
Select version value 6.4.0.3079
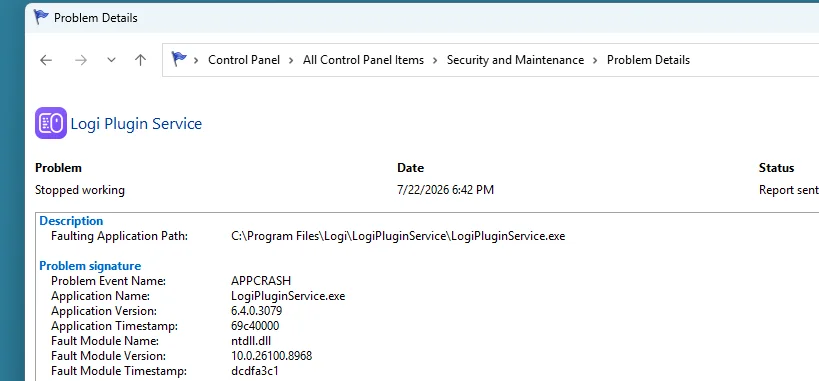[x=256, y=311]
